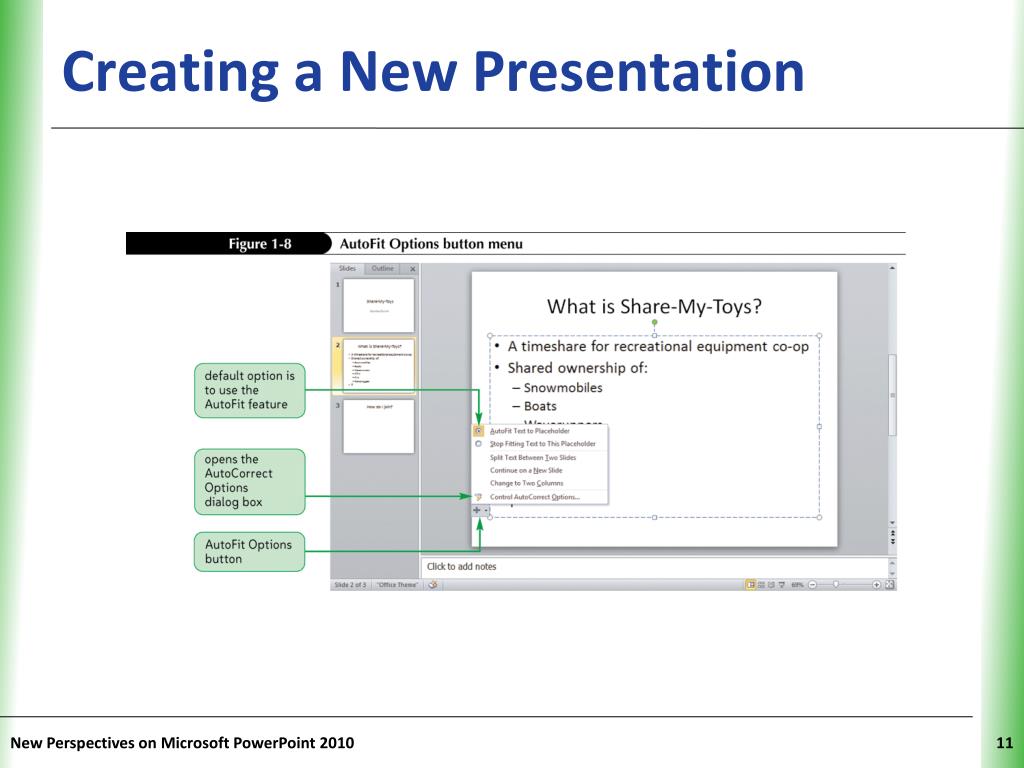Click the Previous Slide double-arrow button

point(893,533)
